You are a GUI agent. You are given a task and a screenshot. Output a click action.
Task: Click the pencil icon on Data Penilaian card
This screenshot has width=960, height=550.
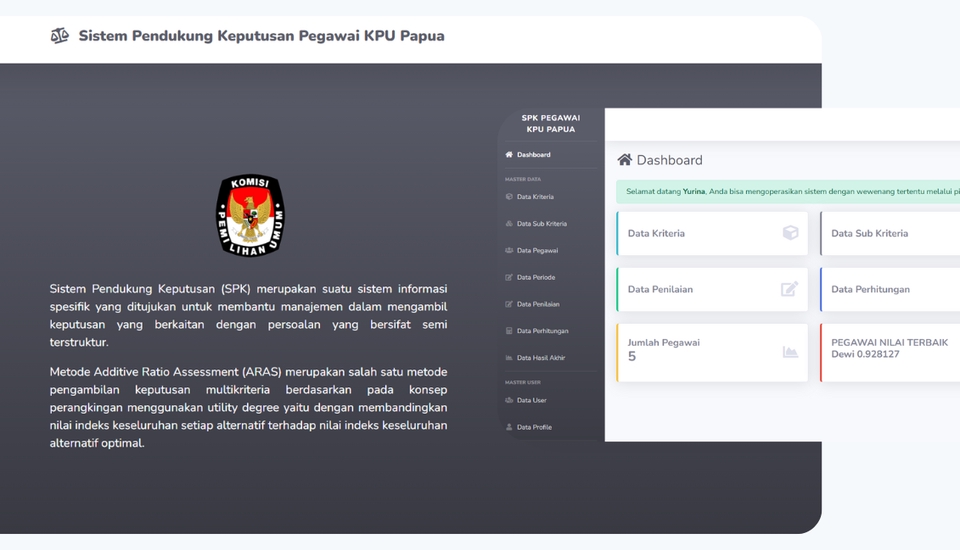[x=790, y=288]
